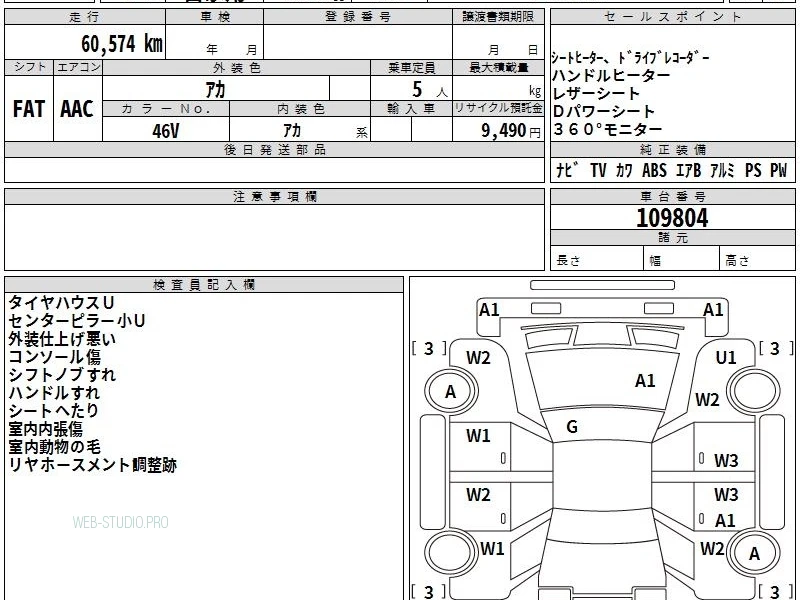
Task: Select the note タイヤハウスU
Action: (61, 303)
